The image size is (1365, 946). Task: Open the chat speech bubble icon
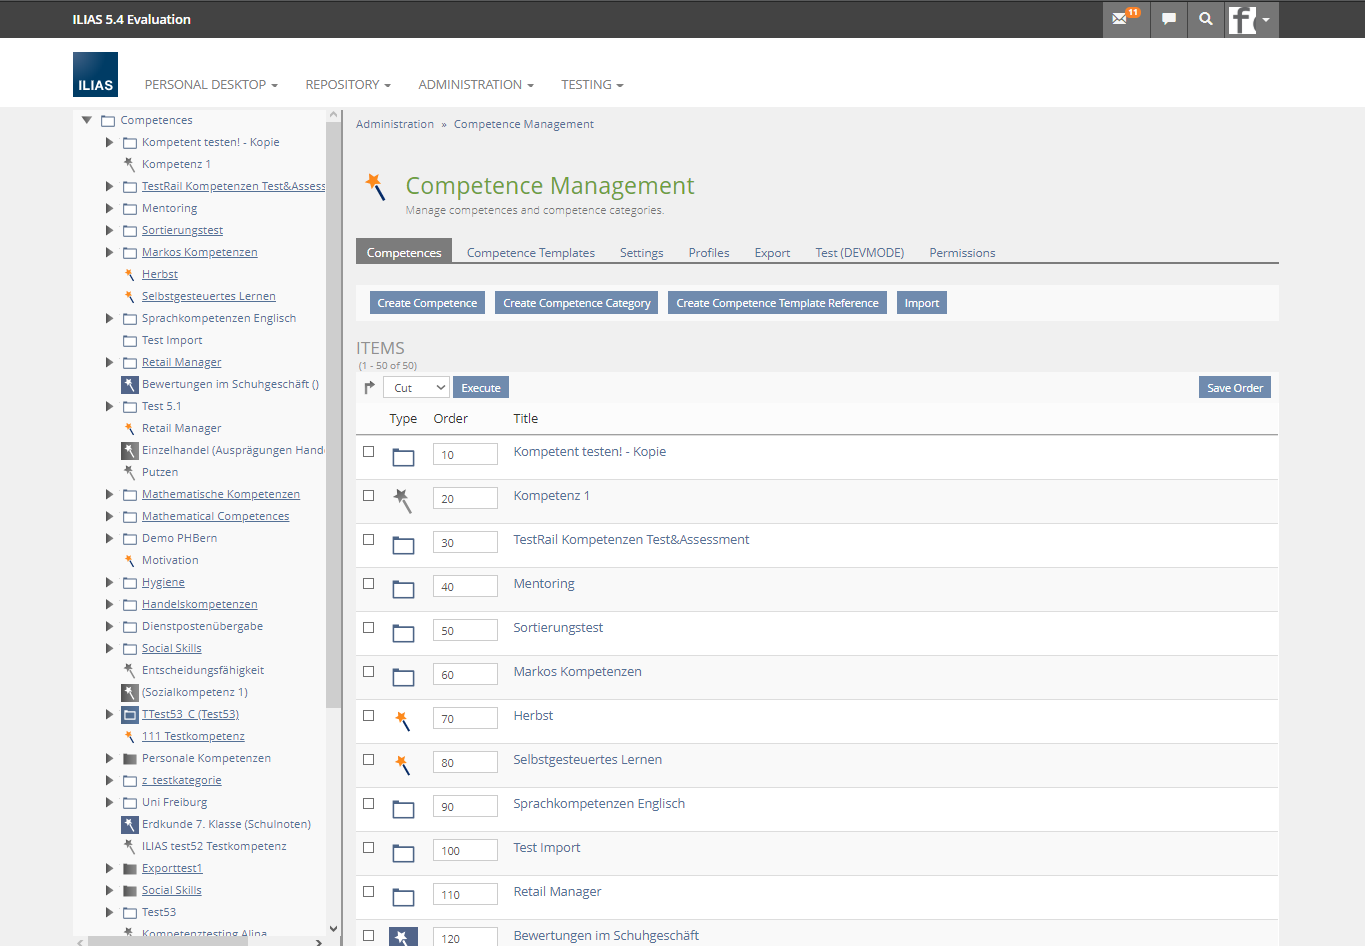(x=1168, y=19)
